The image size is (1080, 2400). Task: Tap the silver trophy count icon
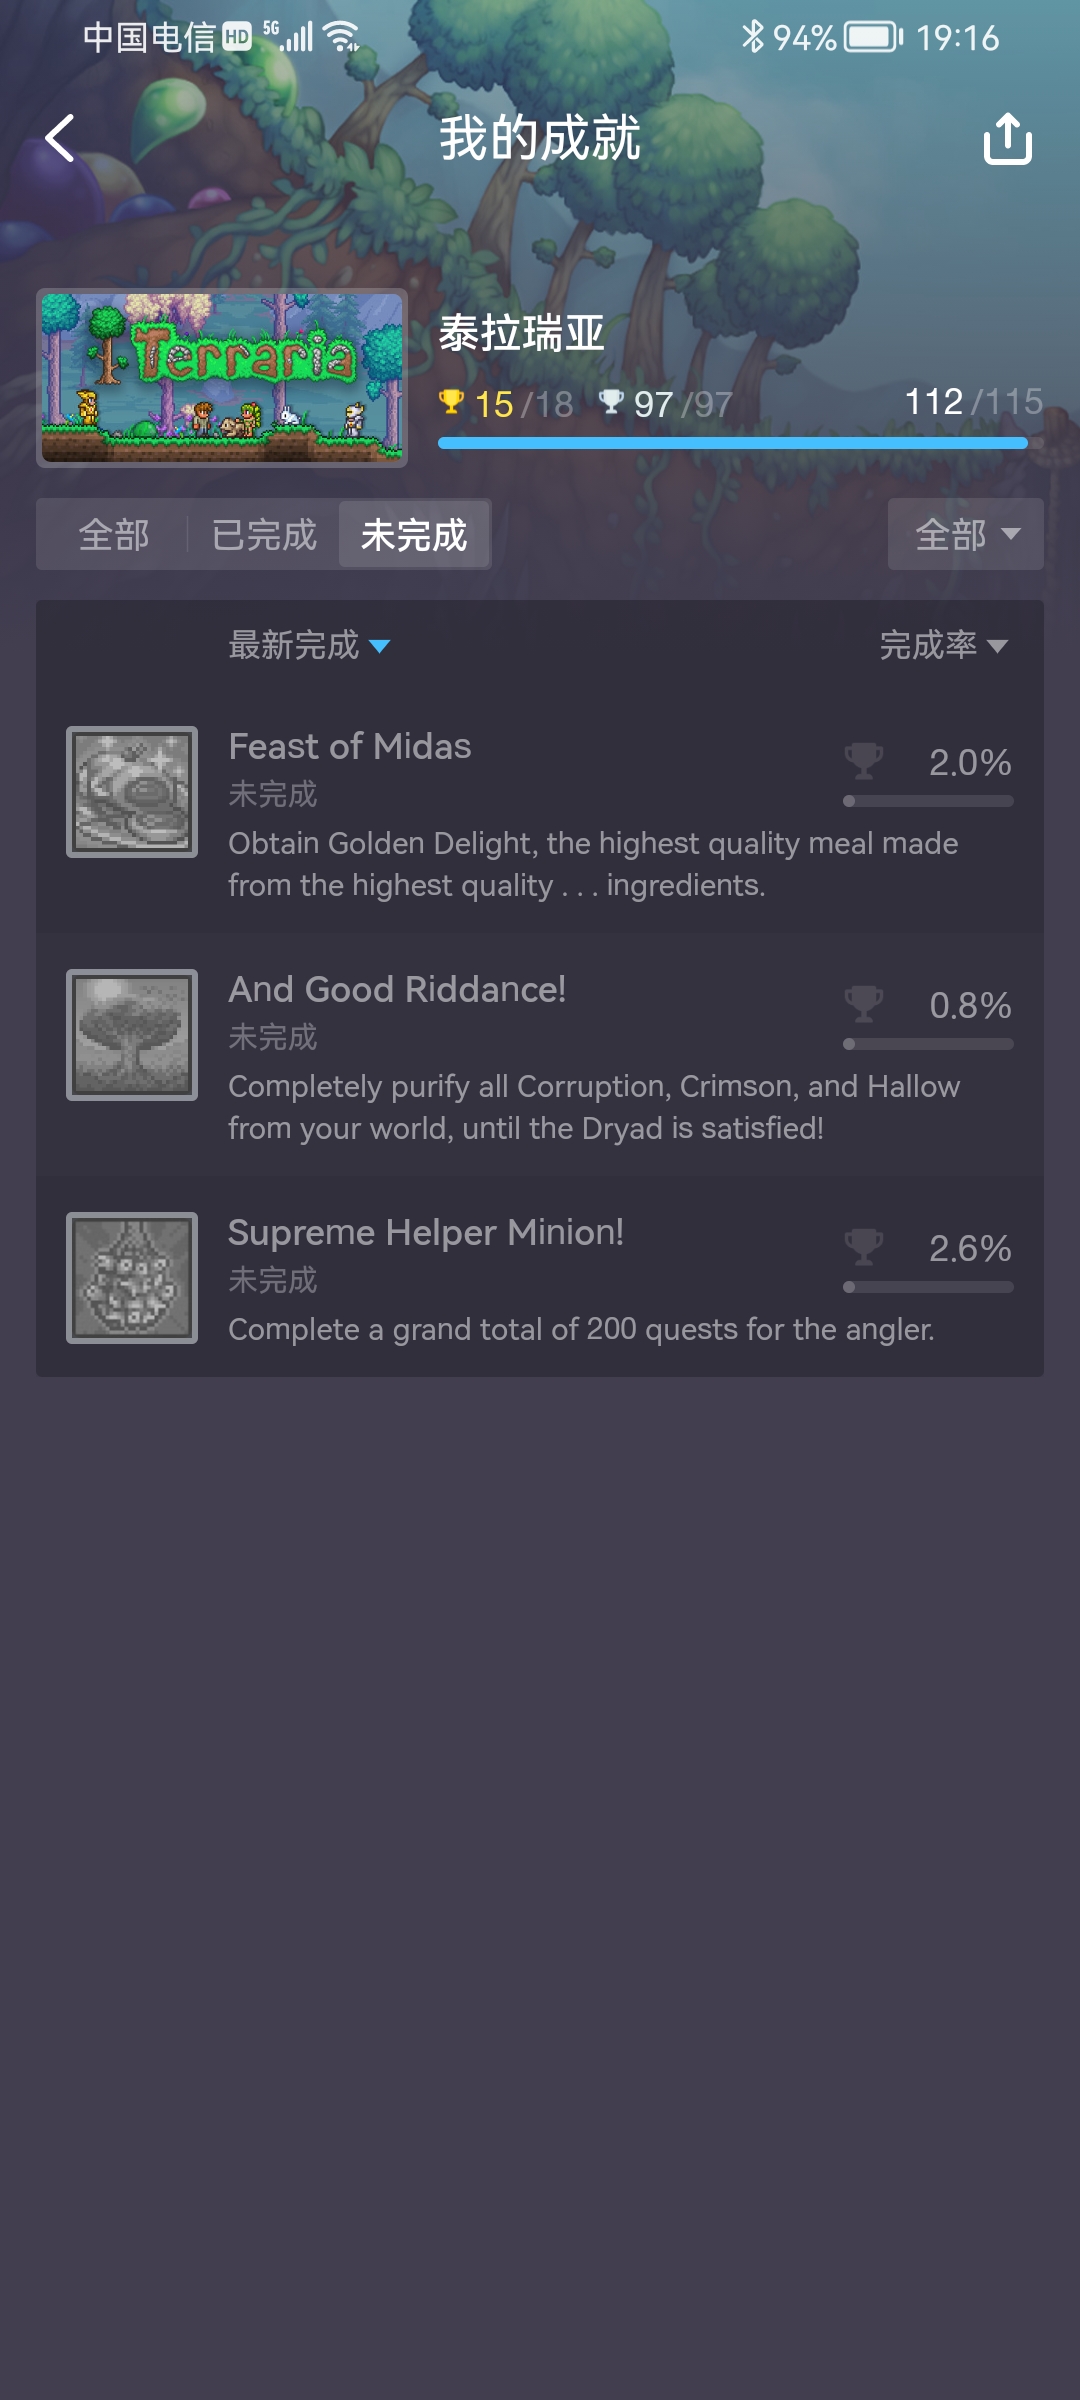(611, 402)
